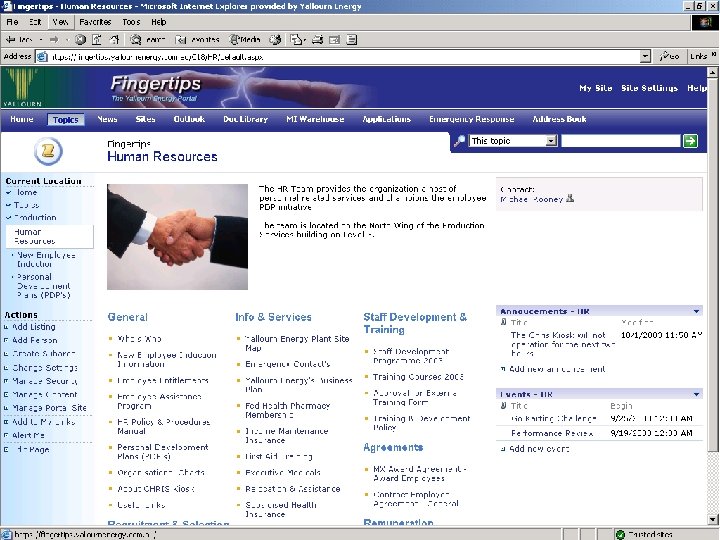Go to the Home navigation tab
Image resolution: width=720 pixels, height=540 pixels.
[x=22, y=119]
